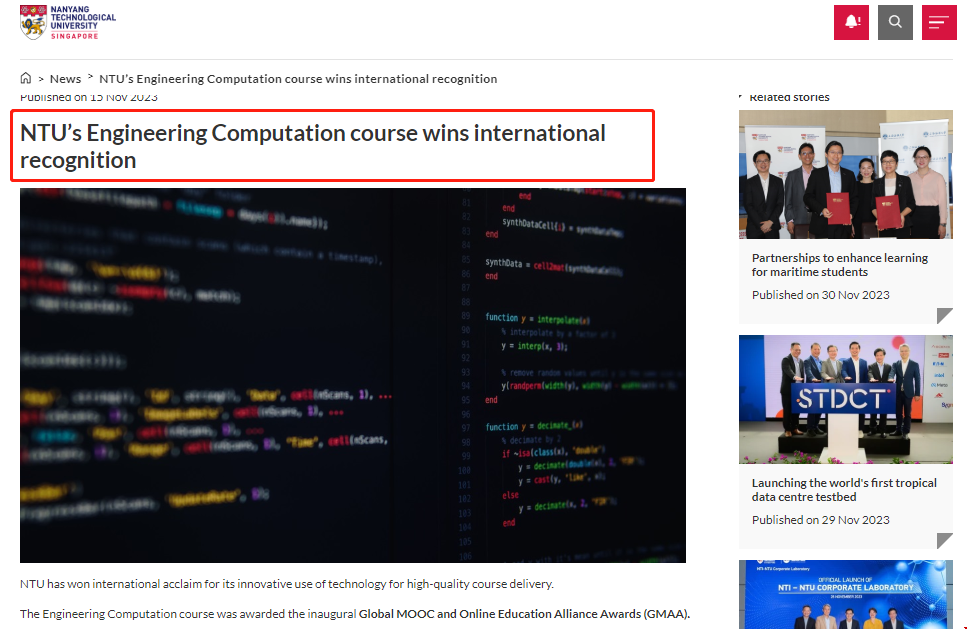The width and height of the screenshot is (967, 629).
Task: Open the hamburger navigation menu
Action: click(939, 21)
